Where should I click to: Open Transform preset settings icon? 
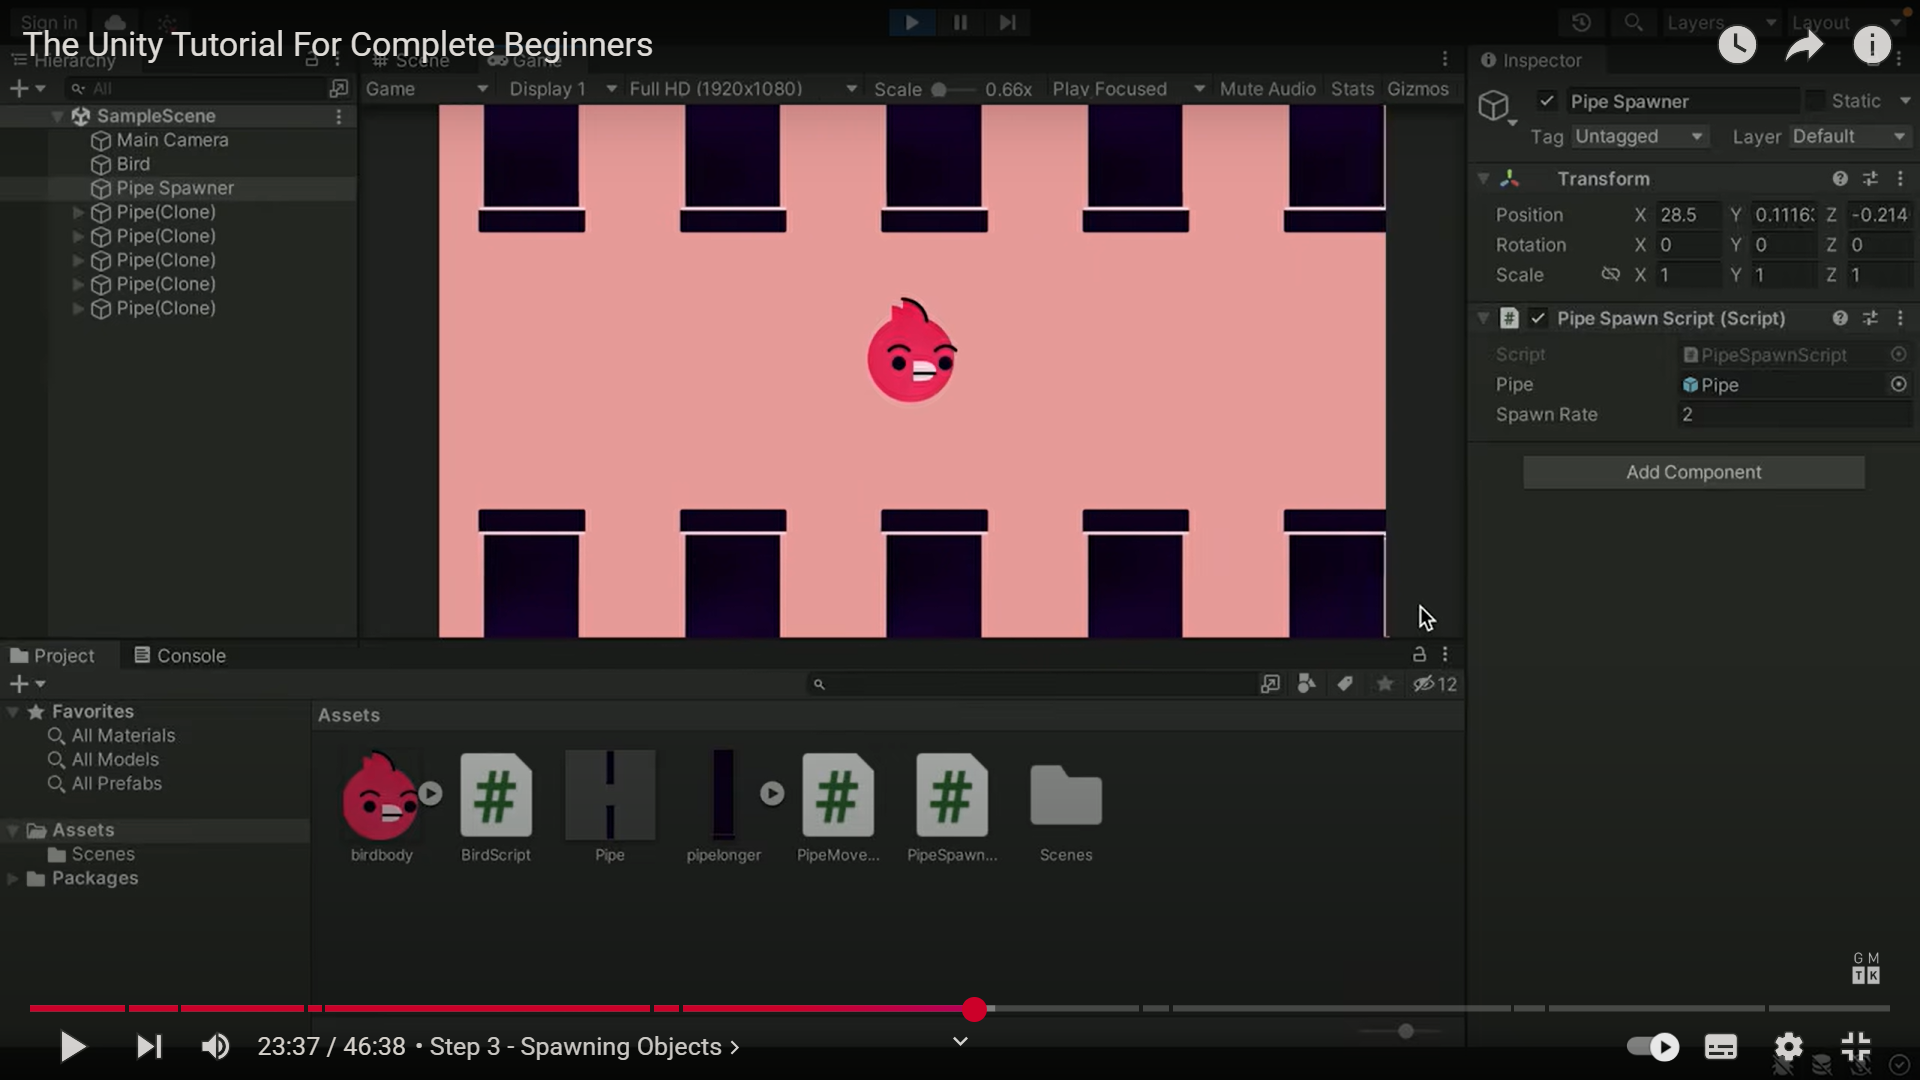[1870, 179]
